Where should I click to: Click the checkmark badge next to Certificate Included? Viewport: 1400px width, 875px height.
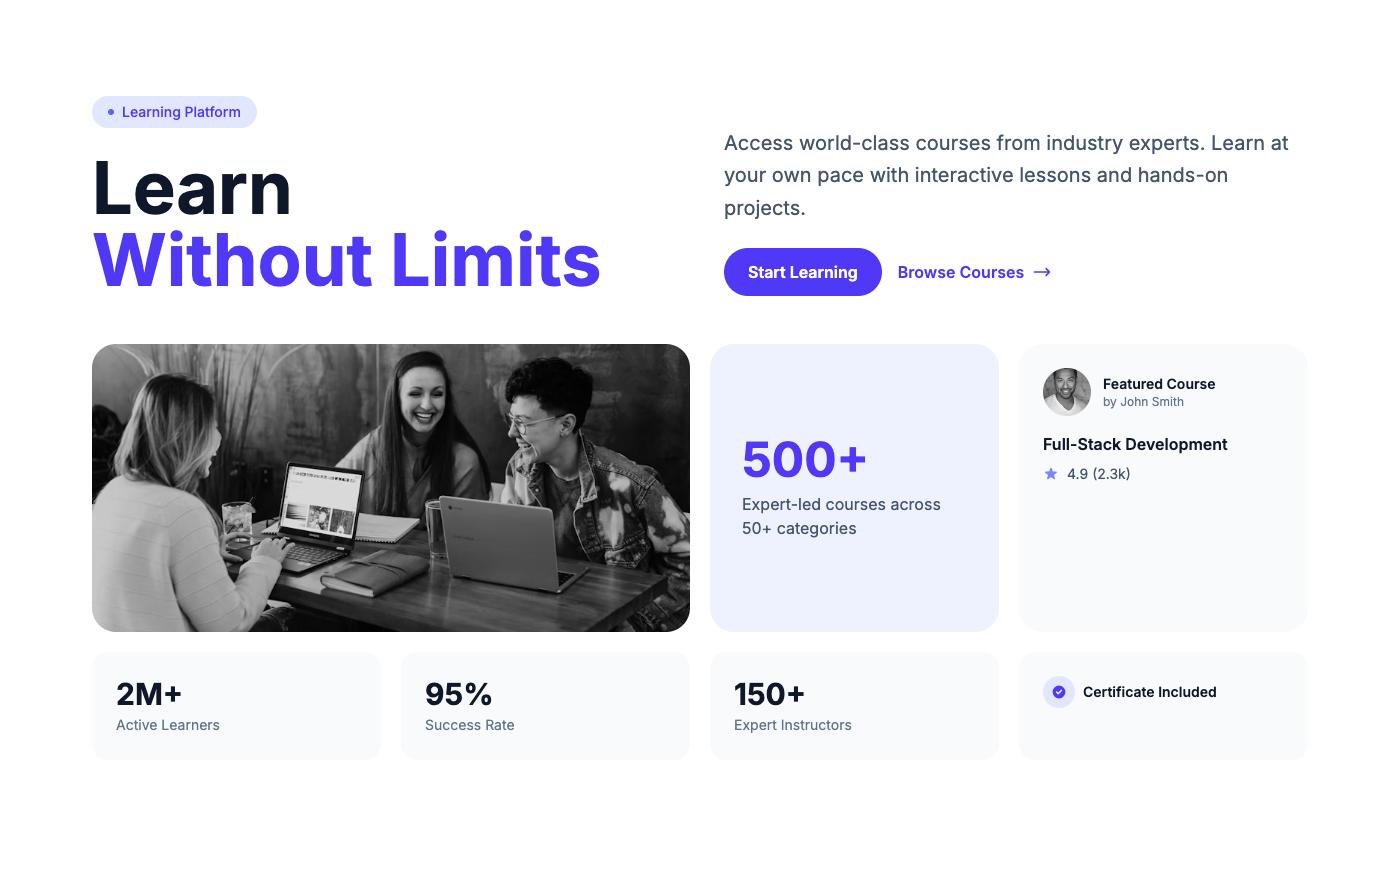click(x=1059, y=692)
